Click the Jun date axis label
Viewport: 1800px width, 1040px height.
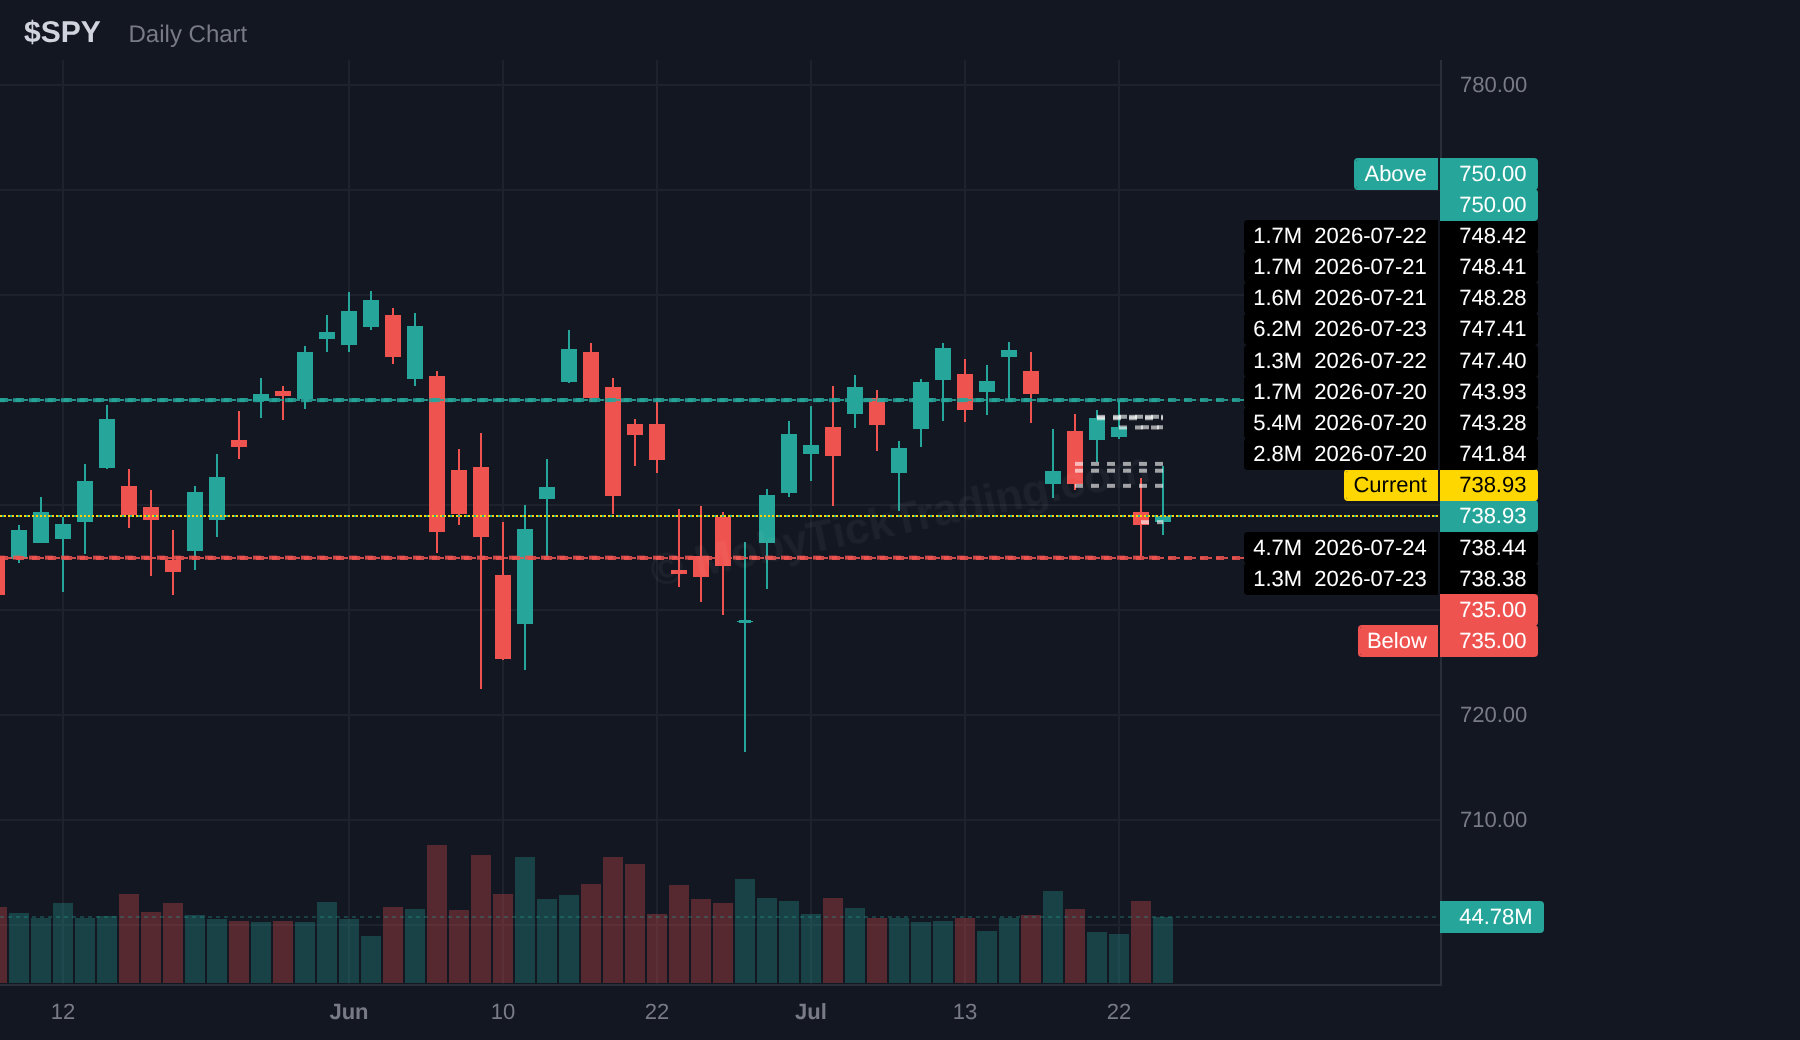[349, 1012]
